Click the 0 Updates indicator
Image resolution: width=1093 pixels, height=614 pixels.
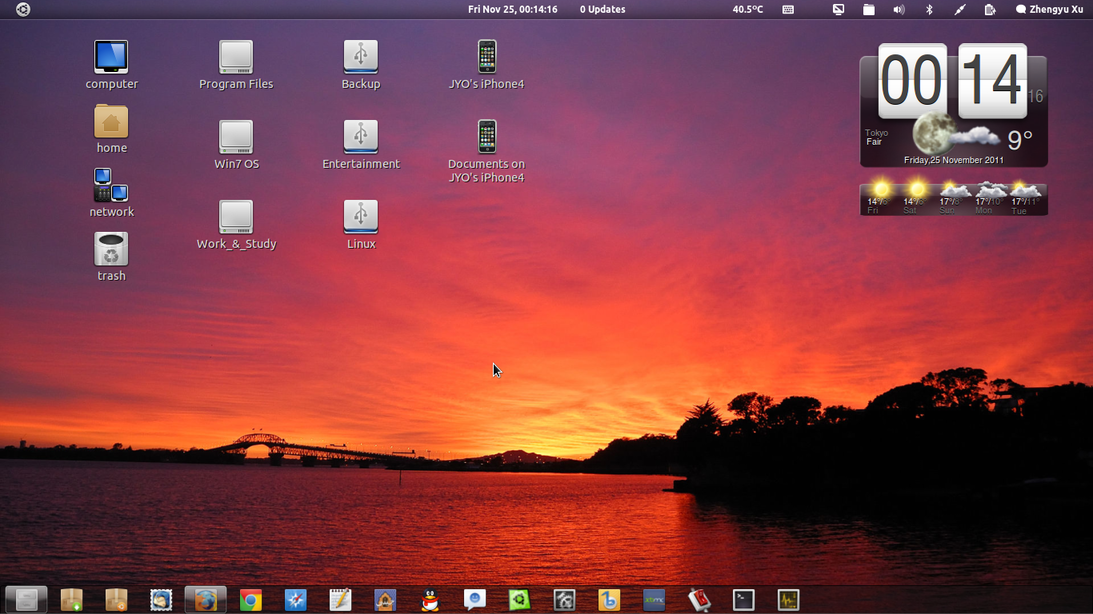(x=602, y=9)
